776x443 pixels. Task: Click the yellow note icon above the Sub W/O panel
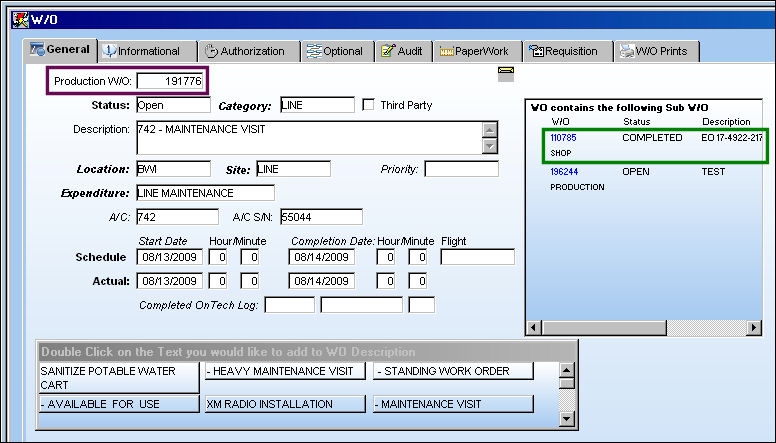tap(506, 74)
